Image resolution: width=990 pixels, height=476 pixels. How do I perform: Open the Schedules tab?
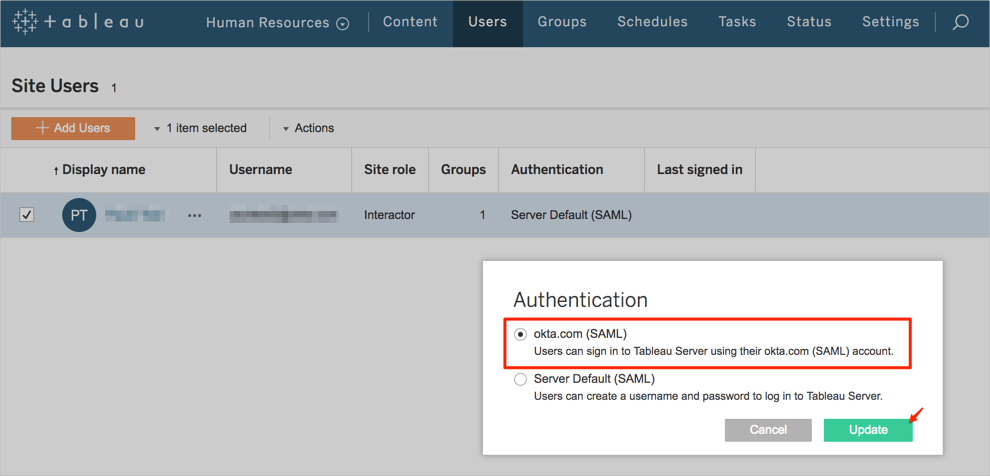(652, 22)
